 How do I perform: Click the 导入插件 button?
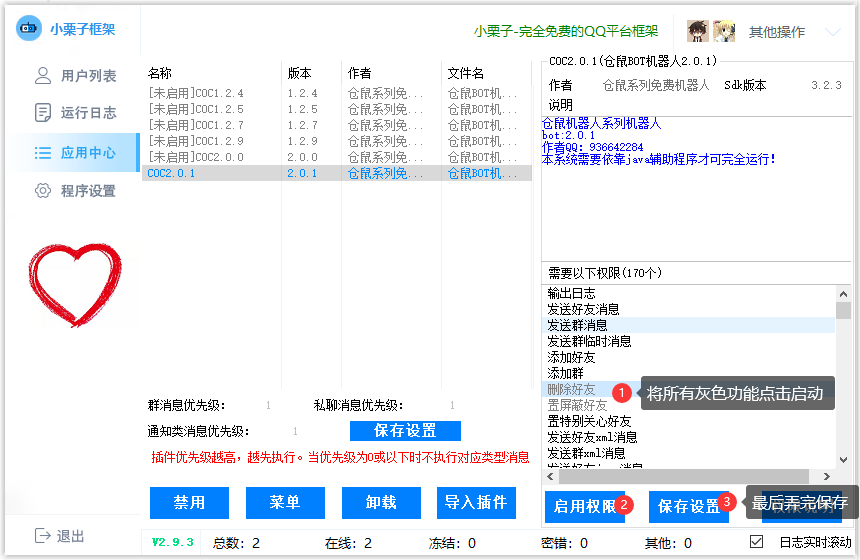476,502
